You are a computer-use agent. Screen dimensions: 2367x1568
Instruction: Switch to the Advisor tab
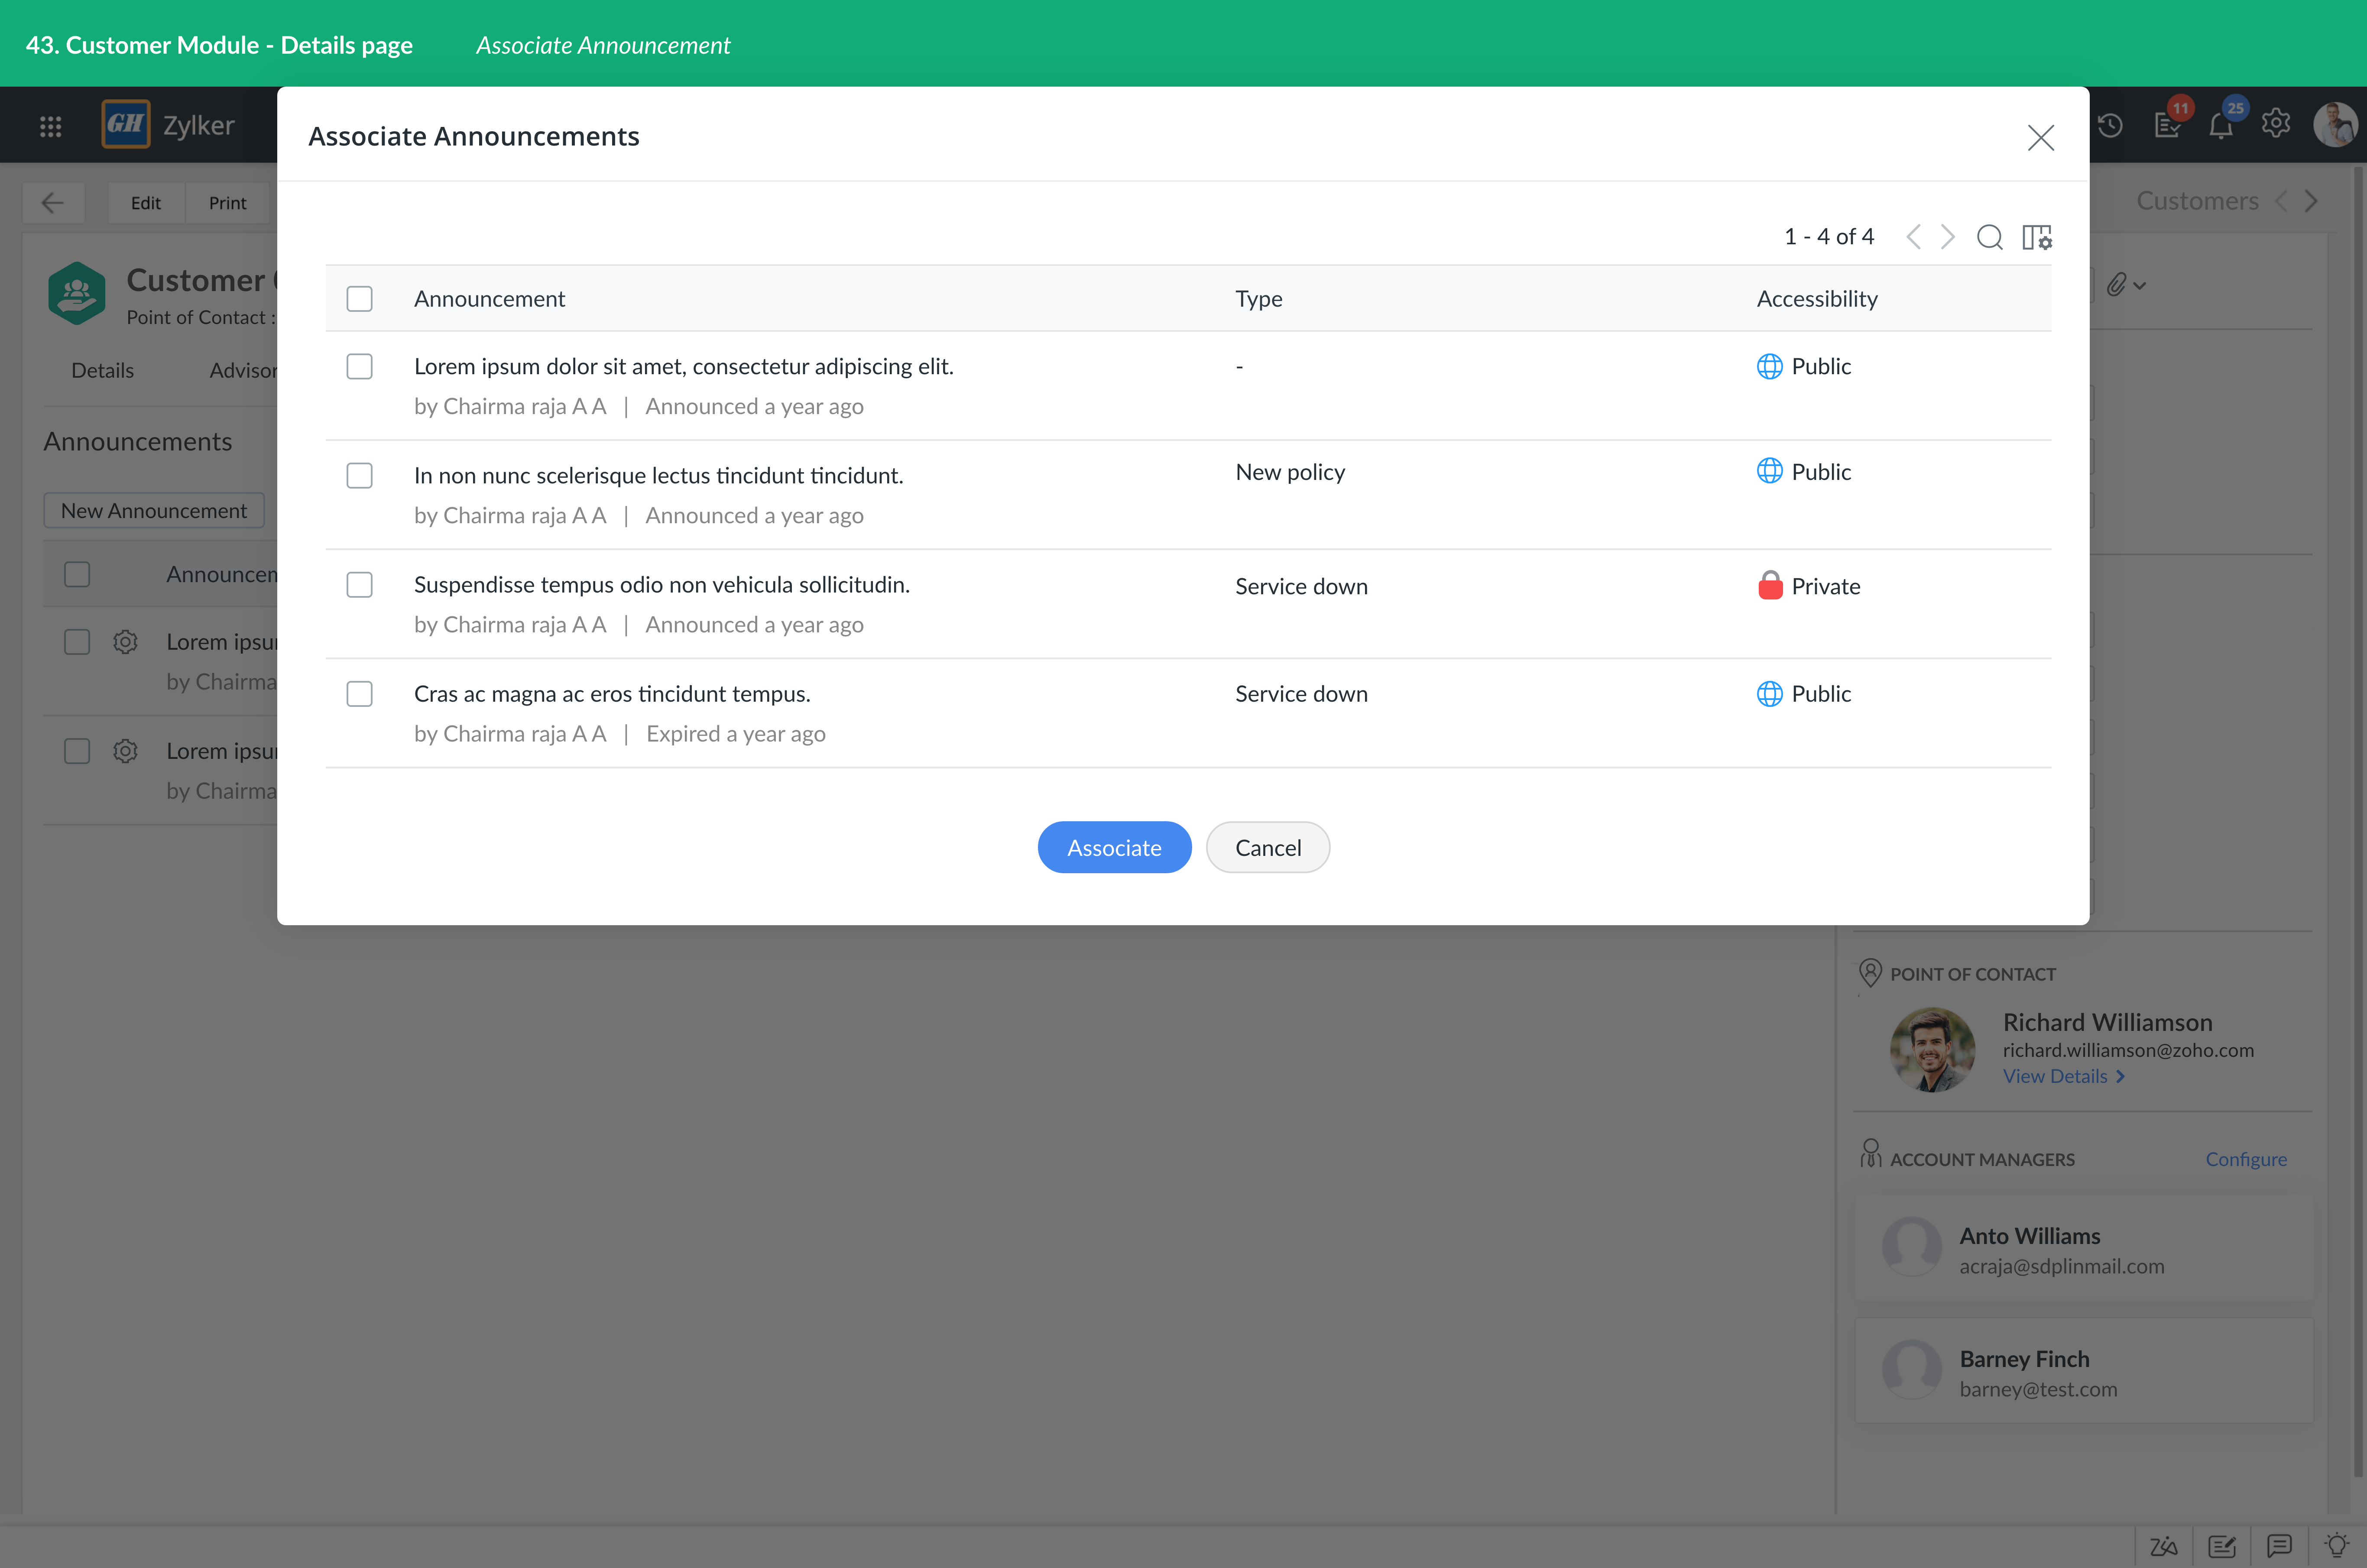click(243, 371)
